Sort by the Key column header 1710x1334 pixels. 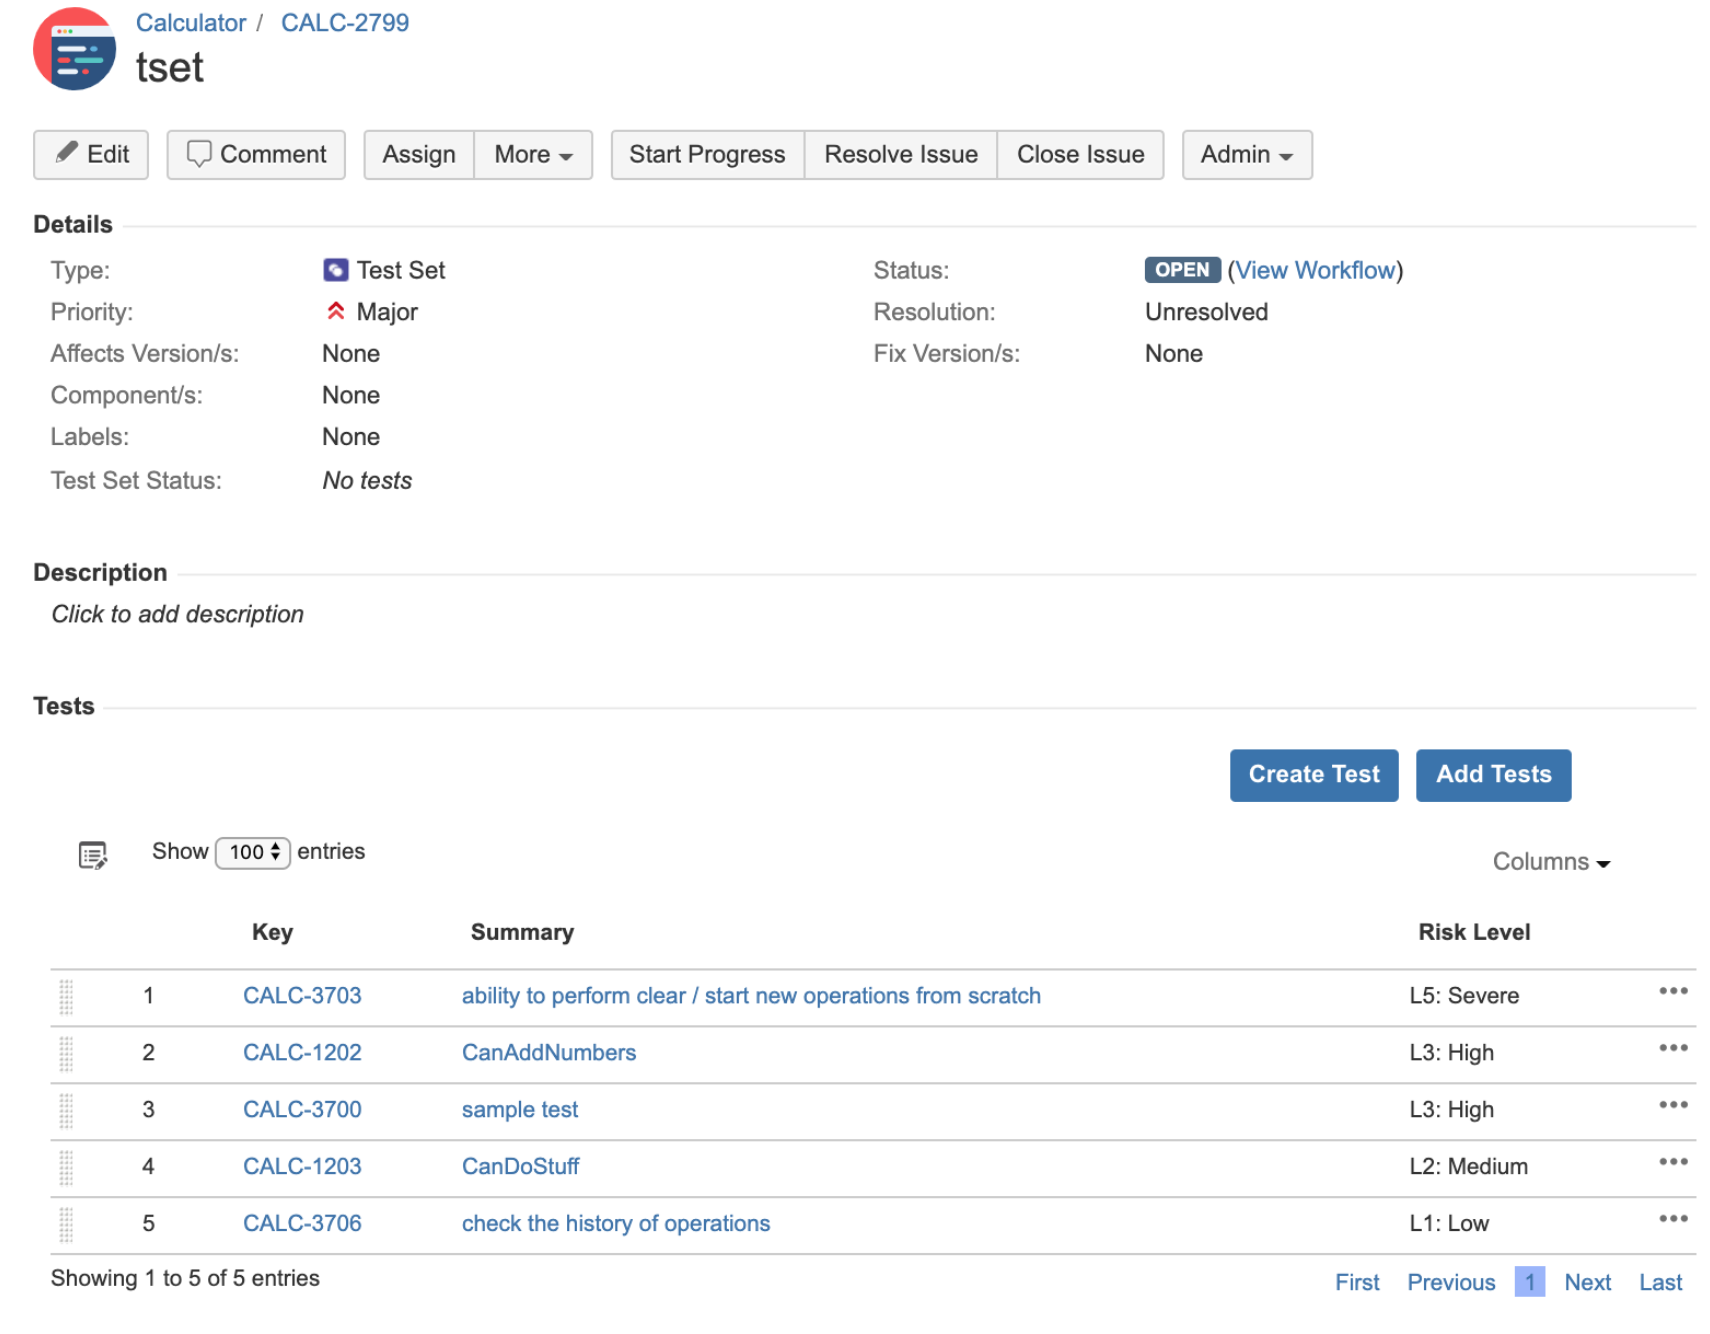pyautogui.click(x=272, y=932)
